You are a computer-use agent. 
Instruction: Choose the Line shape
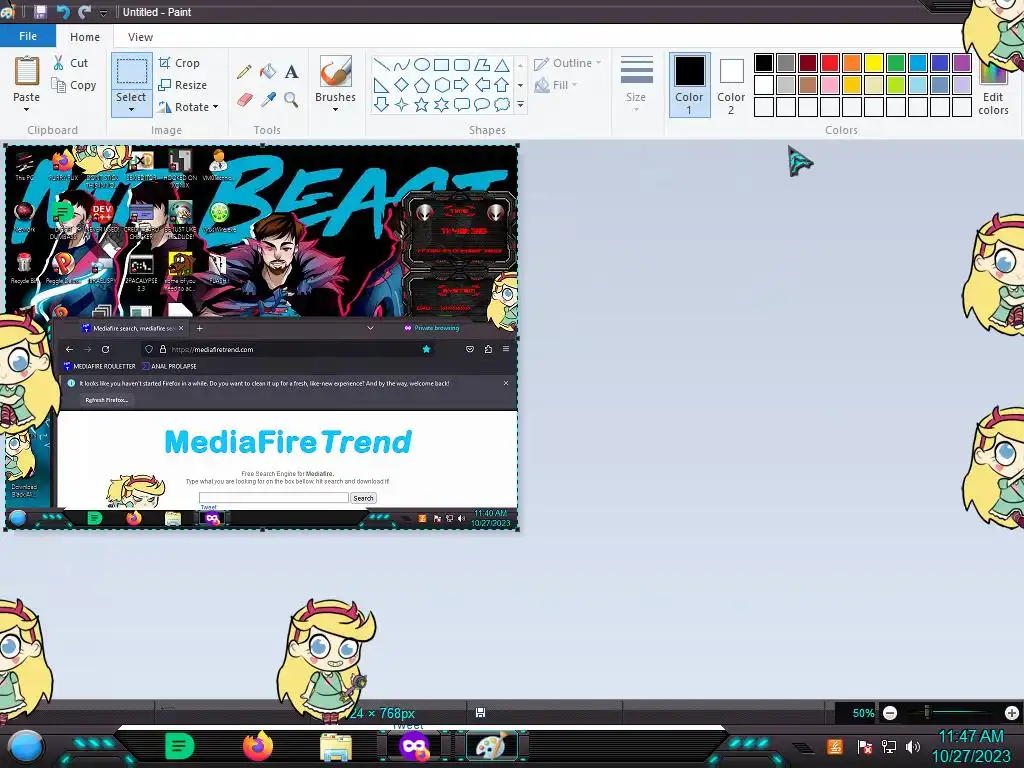tap(381, 64)
